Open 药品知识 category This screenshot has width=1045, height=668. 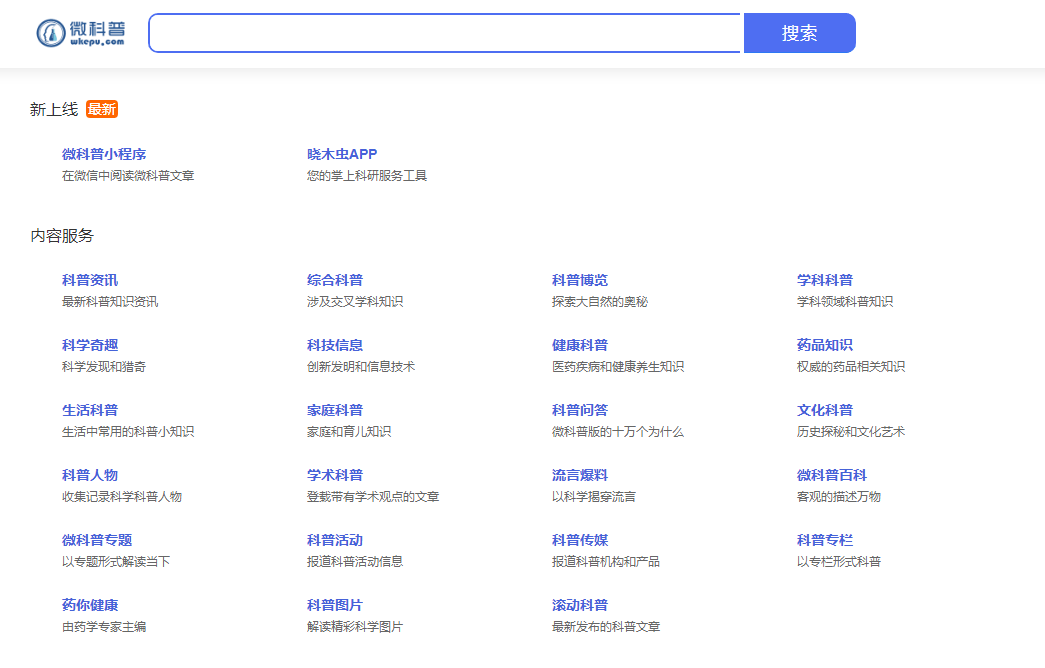(824, 345)
